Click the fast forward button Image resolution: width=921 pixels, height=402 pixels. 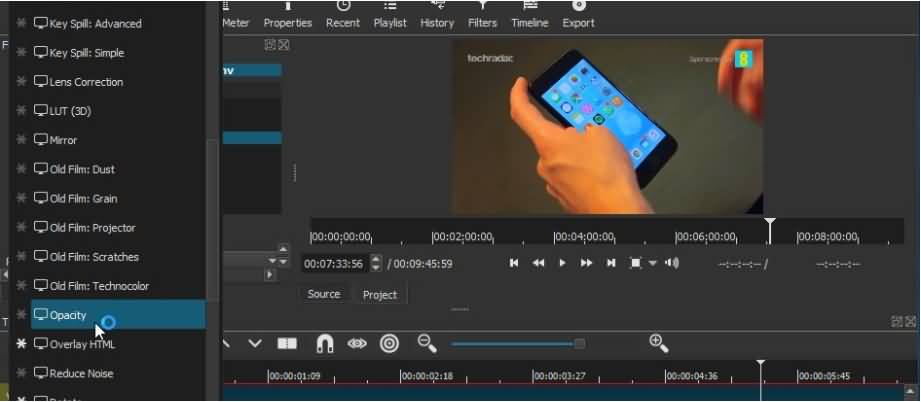pyautogui.click(x=586, y=263)
